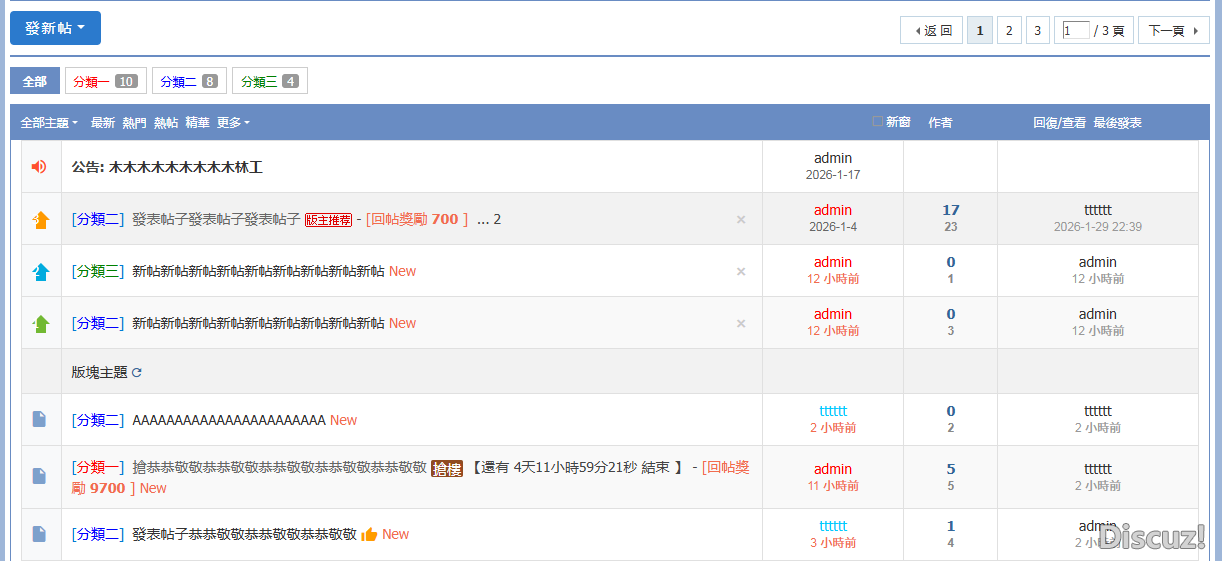1222x561 pixels.
Task: Click the green sticky arrow icon
Action: point(41,324)
